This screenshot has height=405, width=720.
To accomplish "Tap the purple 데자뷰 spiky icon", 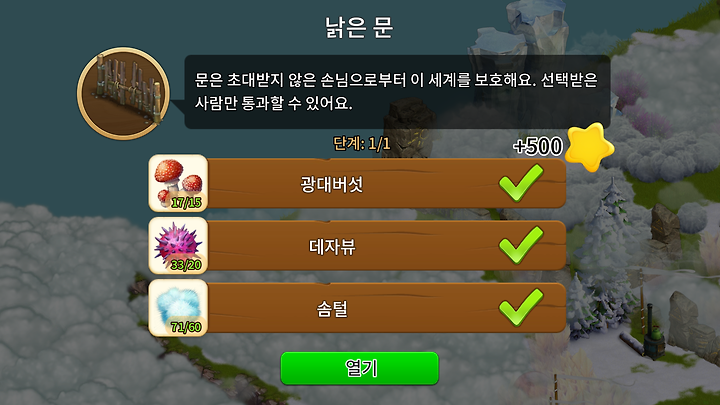I will click(178, 246).
